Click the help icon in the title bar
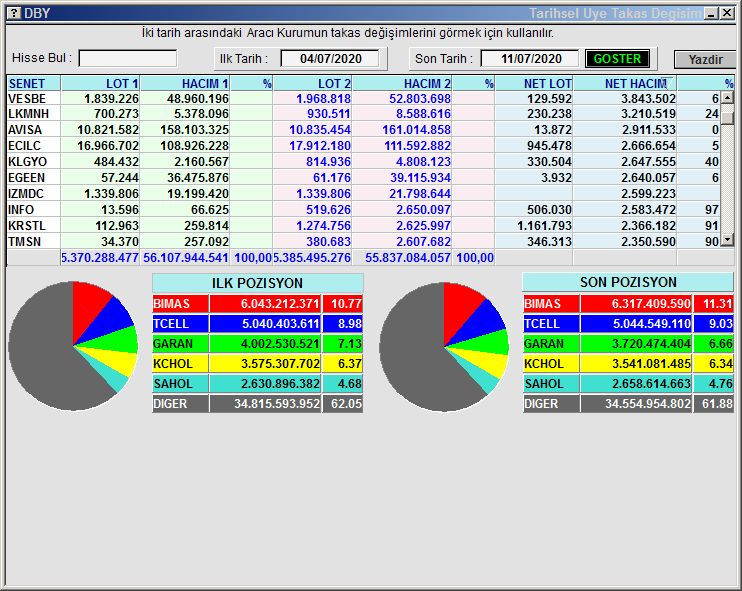742x591 pixels. point(12,13)
